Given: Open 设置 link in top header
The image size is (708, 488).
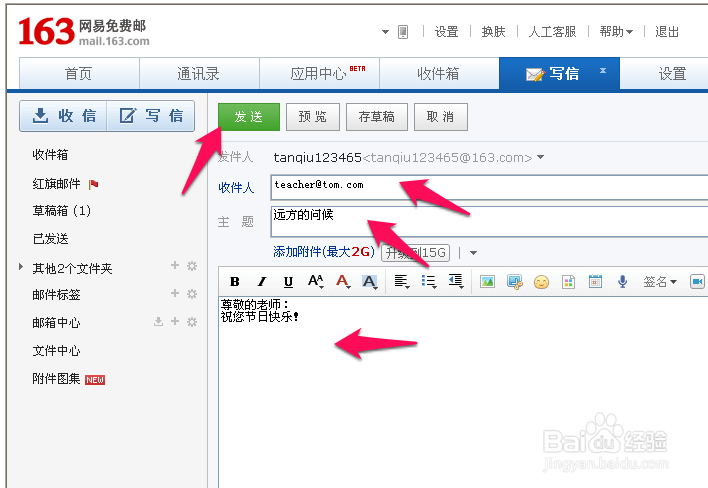Looking at the screenshot, I should click(x=447, y=32).
